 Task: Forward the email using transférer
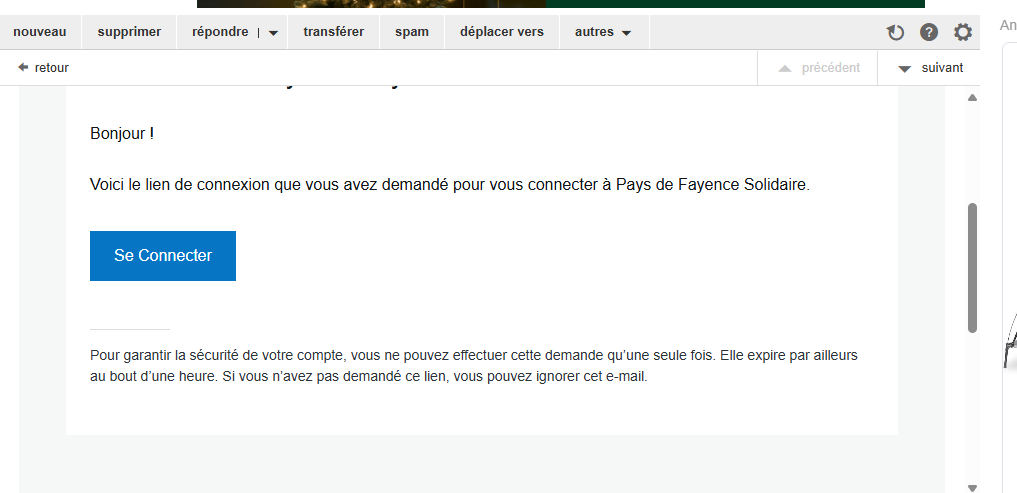click(334, 32)
